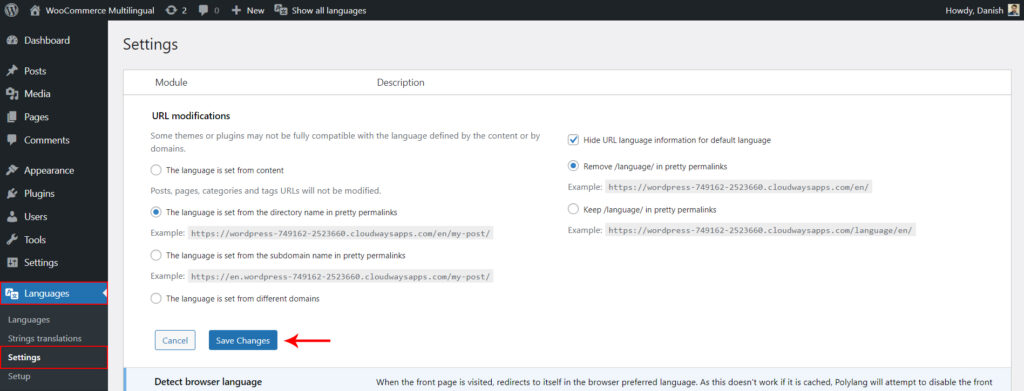Click the en.wordpress subdomain example URL
The height and width of the screenshot is (391, 1024).
click(x=340, y=276)
